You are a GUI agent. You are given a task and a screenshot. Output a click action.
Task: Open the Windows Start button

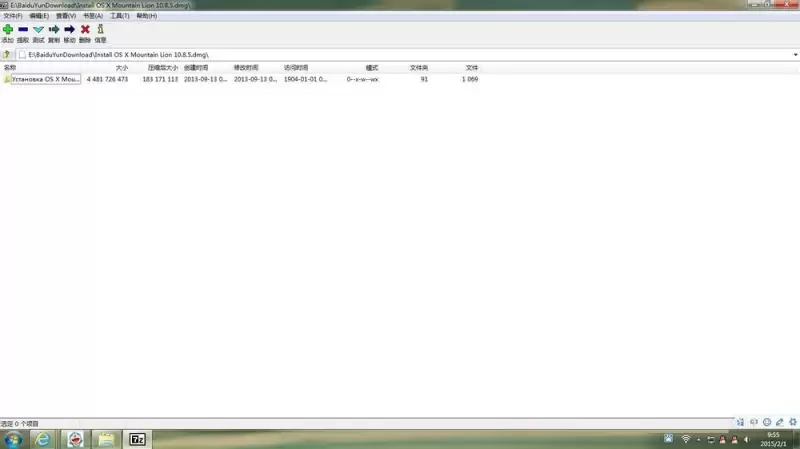click(13, 439)
